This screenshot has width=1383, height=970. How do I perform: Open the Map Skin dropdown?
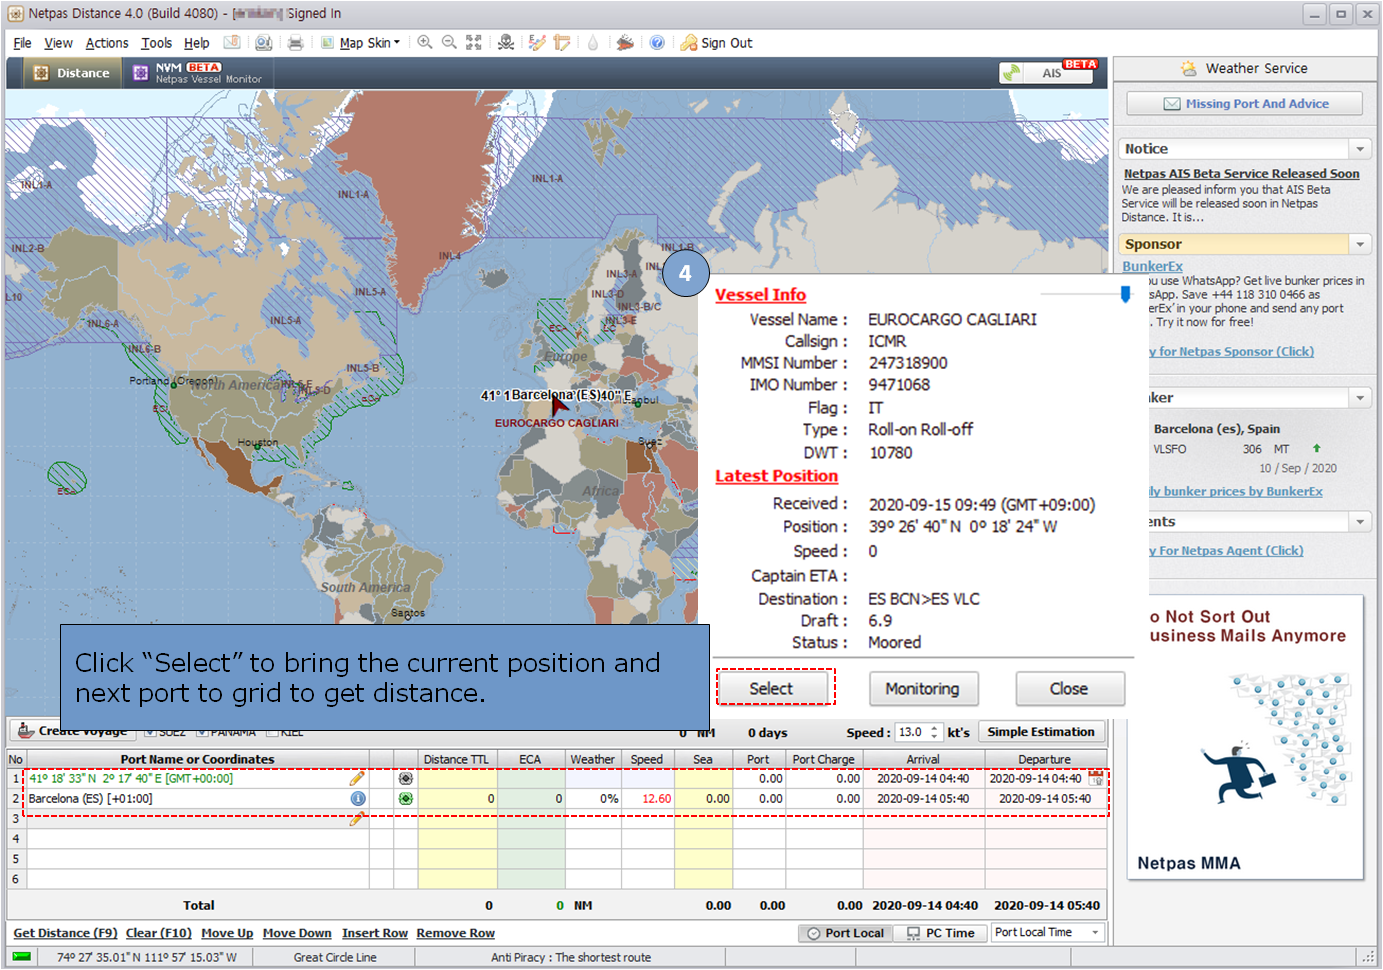361,43
